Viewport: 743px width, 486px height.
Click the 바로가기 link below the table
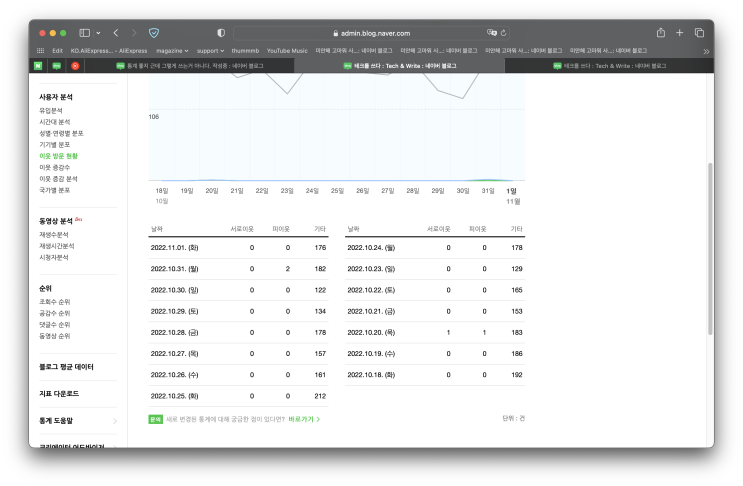304,419
